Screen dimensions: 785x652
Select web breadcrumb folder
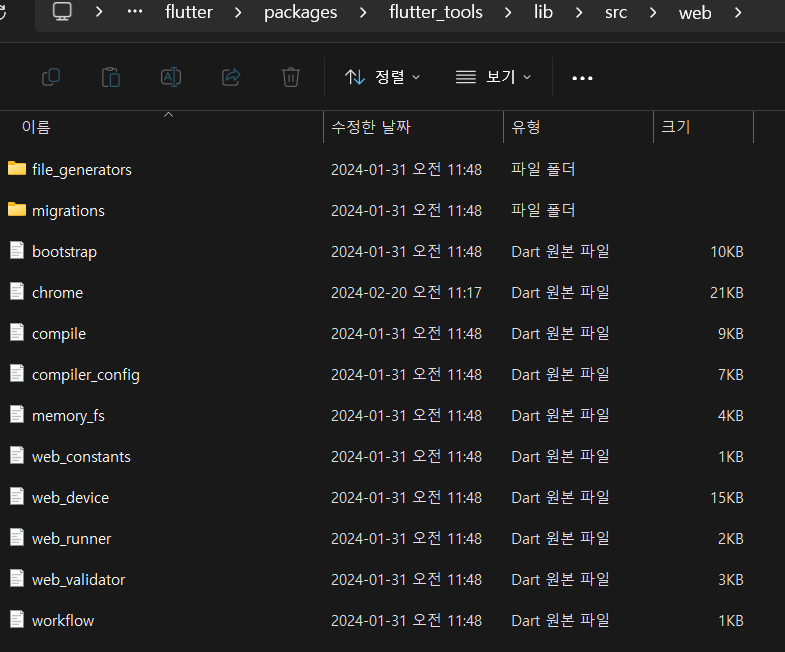click(695, 13)
